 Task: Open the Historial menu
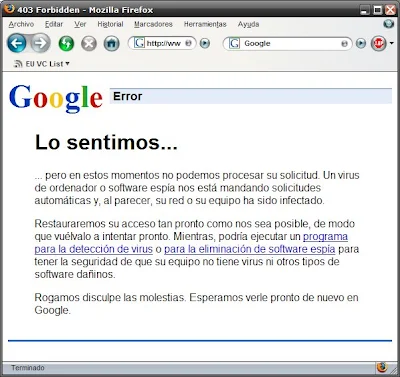click(110, 24)
